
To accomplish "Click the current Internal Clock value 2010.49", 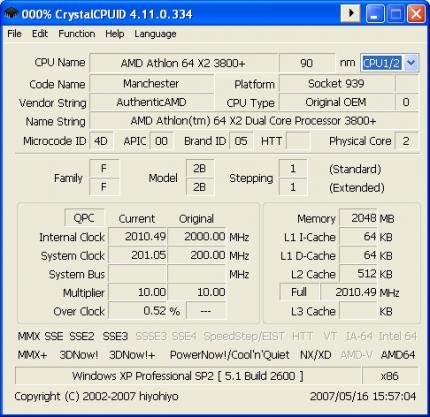I will [x=137, y=237].
